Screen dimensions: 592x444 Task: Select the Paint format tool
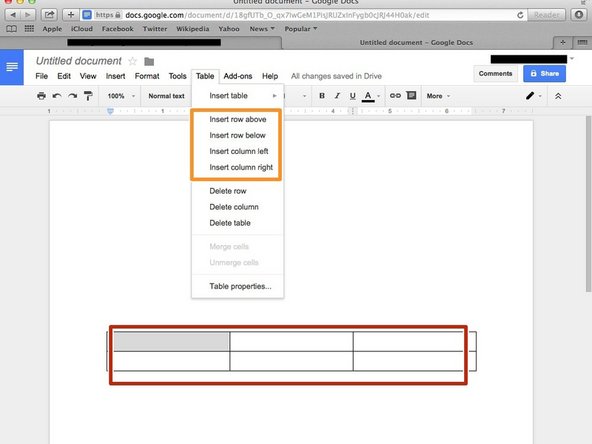click(88, 96)
